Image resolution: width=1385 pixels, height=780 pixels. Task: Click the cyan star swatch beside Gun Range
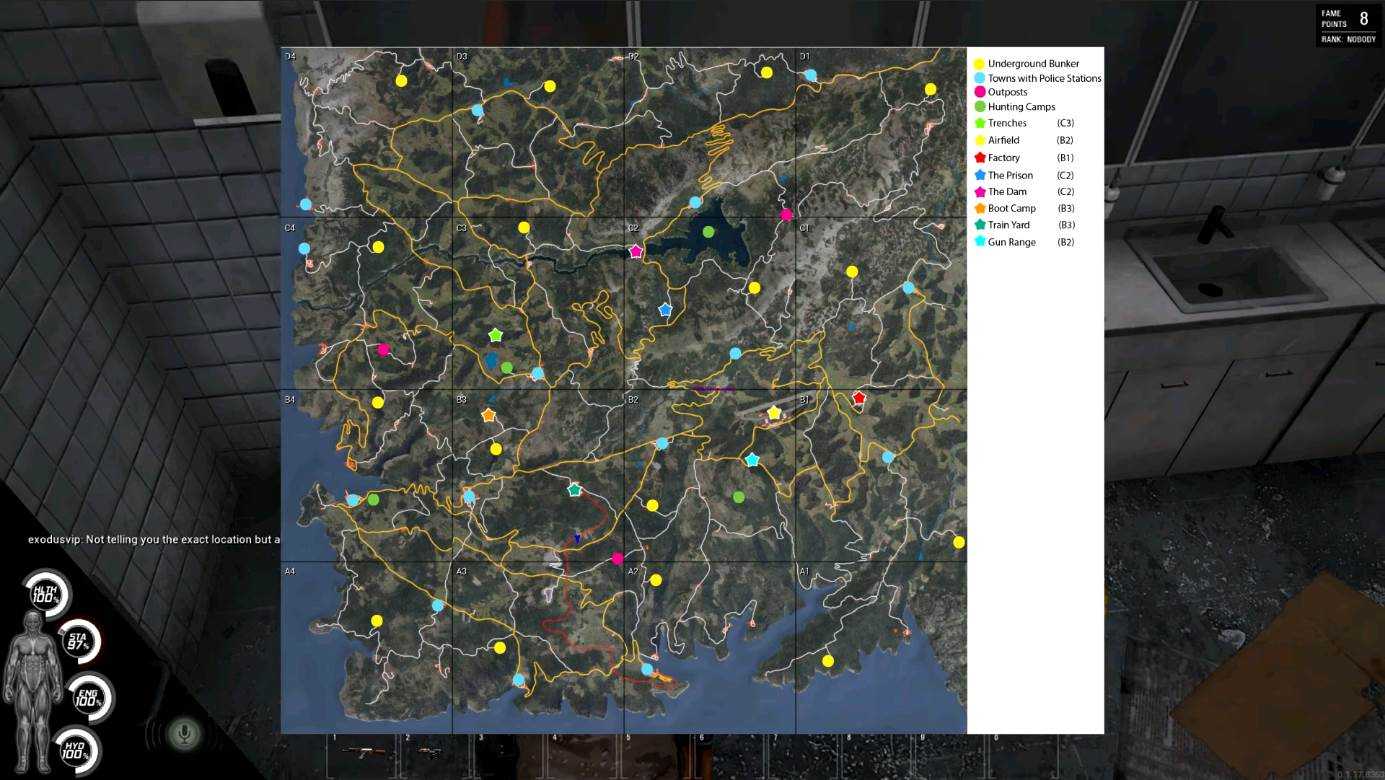tap(979, 242)
